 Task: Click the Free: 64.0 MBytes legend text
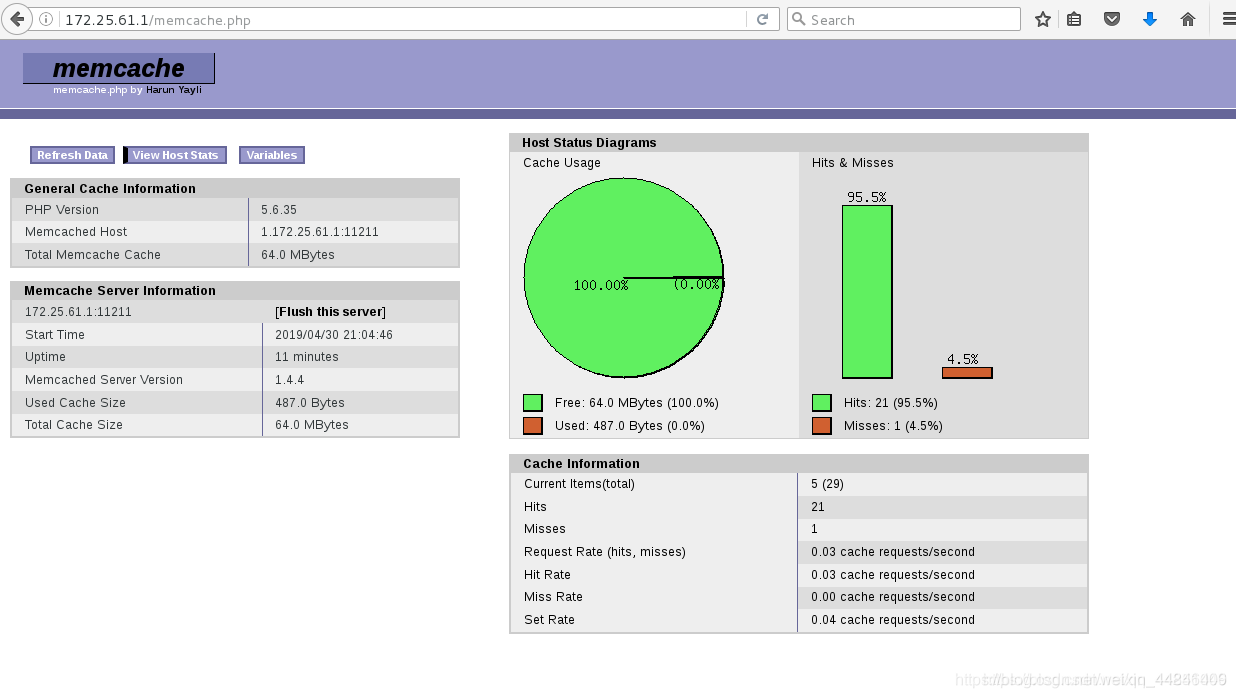(x=637, y=403)
